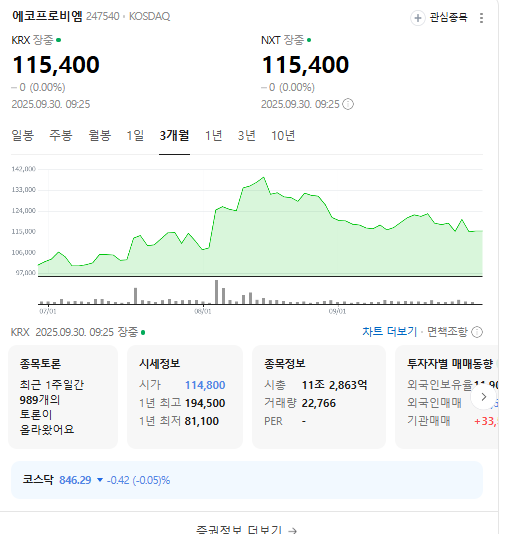Click the 거래량 value 22,766
Screen dimensions: 524x534
(319, 403)
